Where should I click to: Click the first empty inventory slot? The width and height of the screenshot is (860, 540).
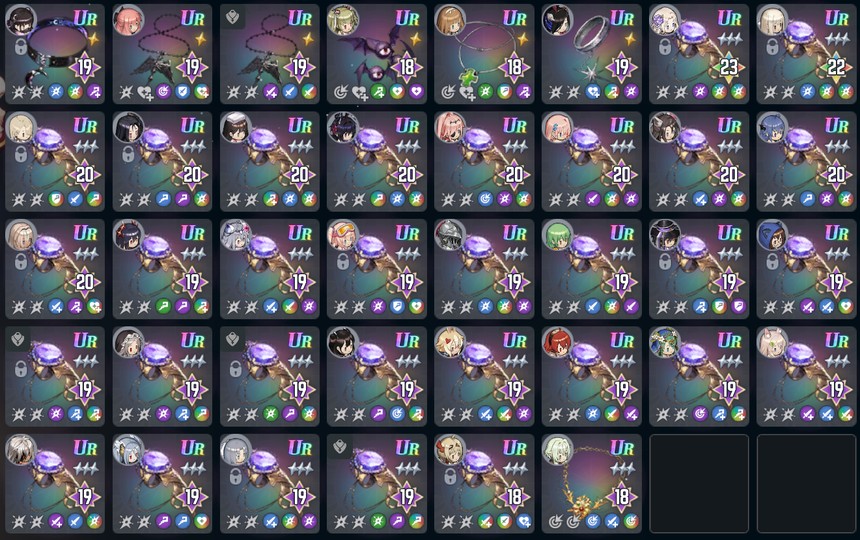point(699,484)
